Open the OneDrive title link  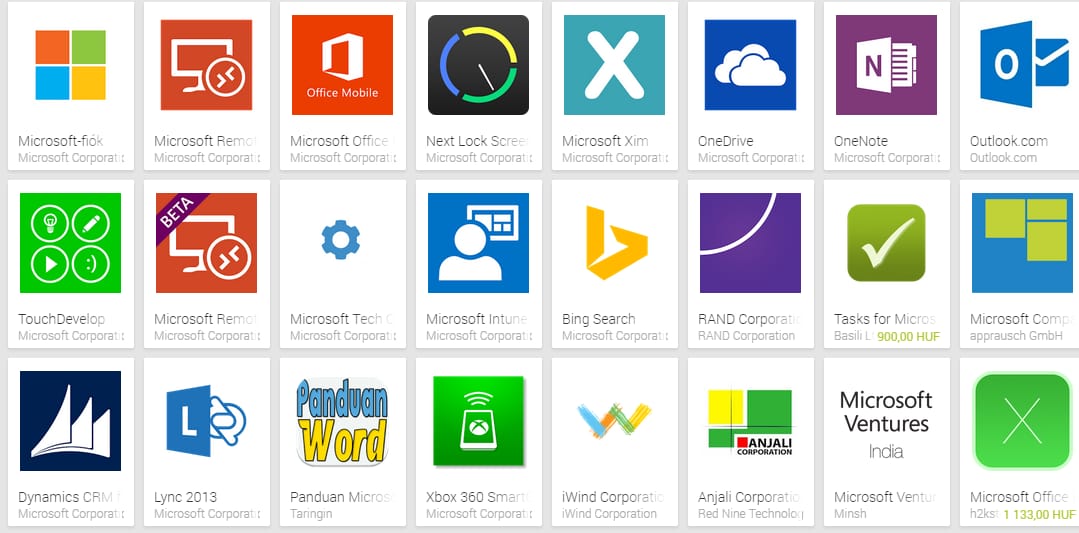pos(725,141)
